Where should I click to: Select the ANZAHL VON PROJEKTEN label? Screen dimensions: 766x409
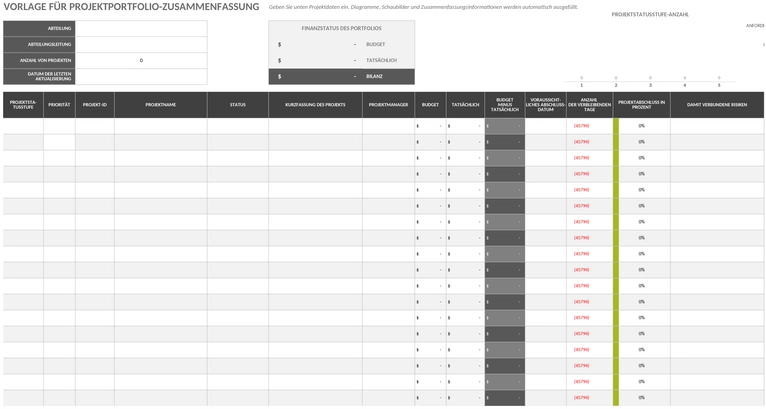point(39,61)
